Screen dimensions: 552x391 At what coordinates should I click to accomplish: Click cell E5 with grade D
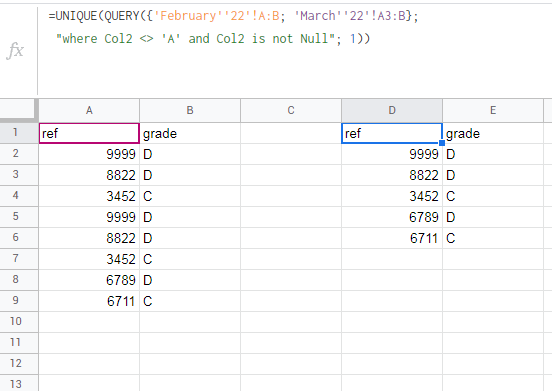pyautogui.click(x=493, y=217)
